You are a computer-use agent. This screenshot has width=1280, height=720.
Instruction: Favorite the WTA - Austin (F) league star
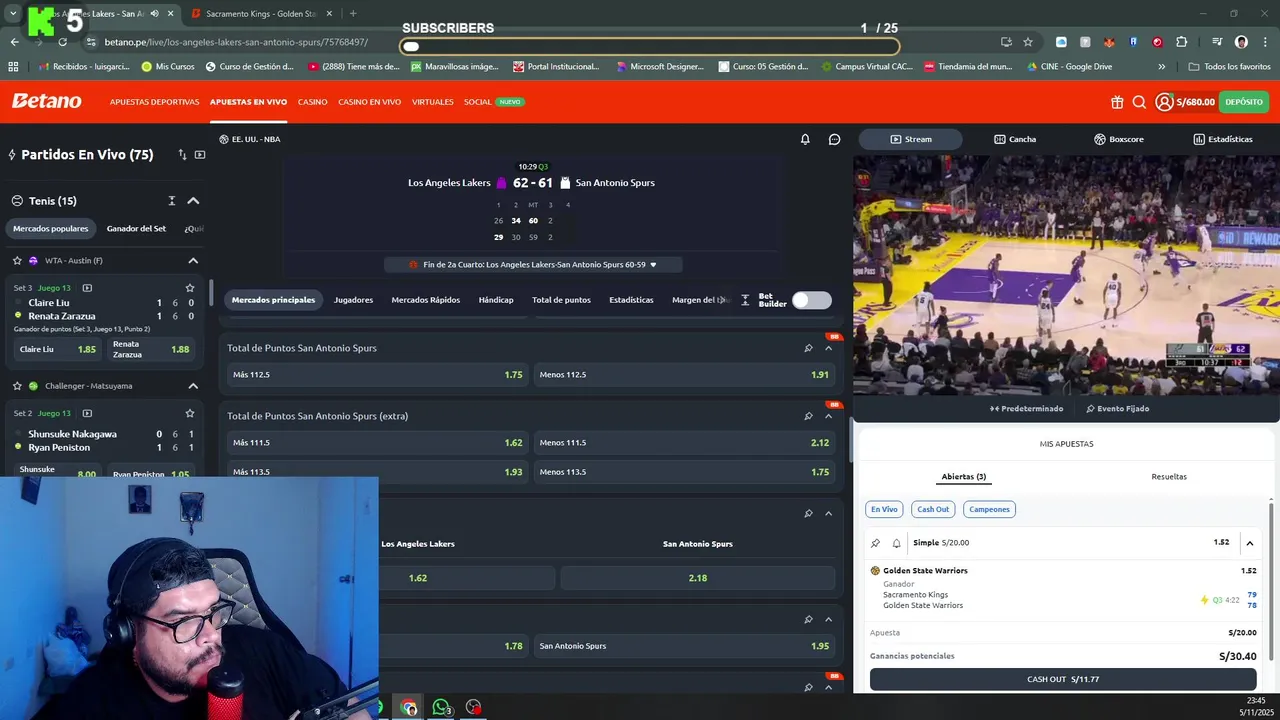tap(17, 261)
